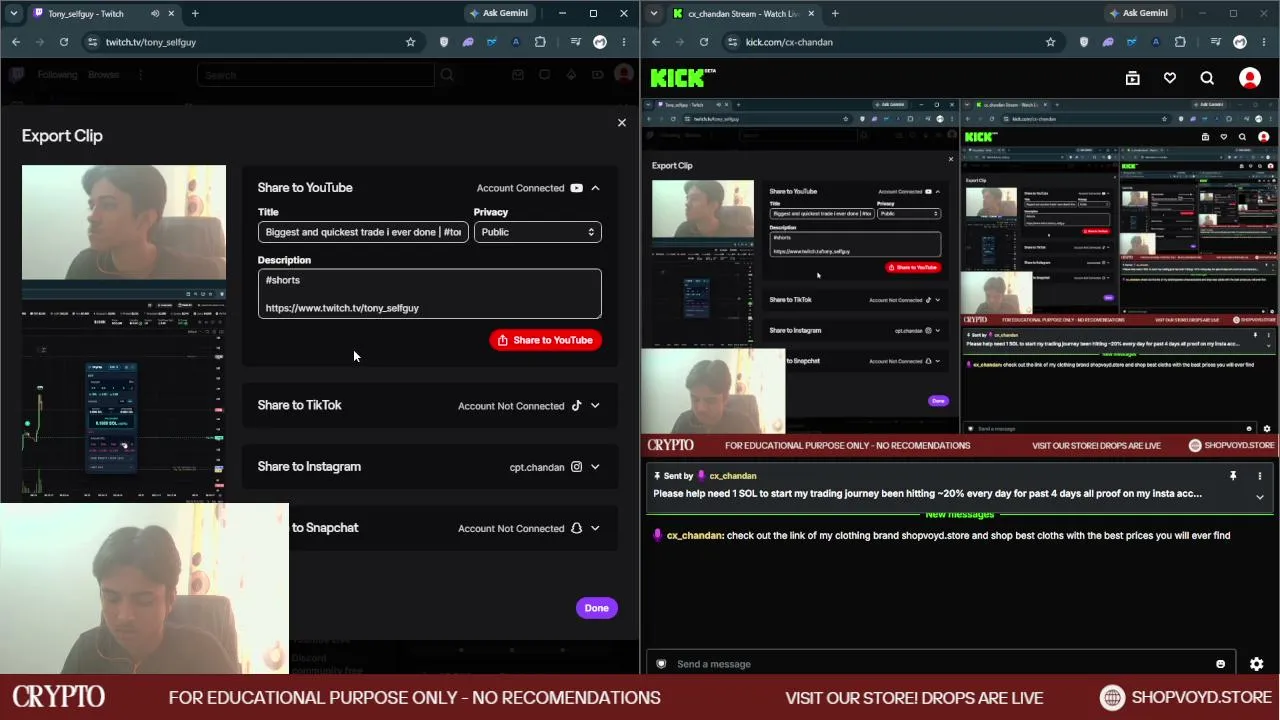This screenshot has height=720, width=1280.
Task: Open the pinned message three-dot options
Action: 1259,476
